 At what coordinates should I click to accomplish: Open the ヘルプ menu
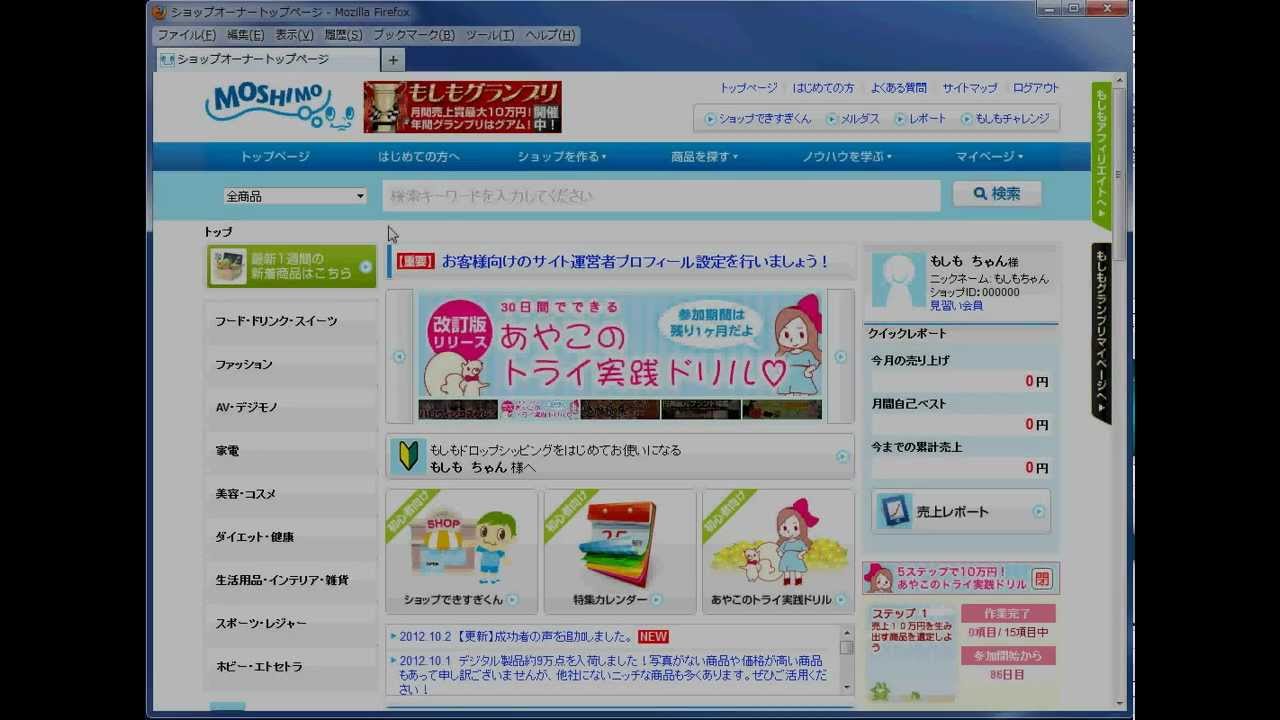pos(550,35)
